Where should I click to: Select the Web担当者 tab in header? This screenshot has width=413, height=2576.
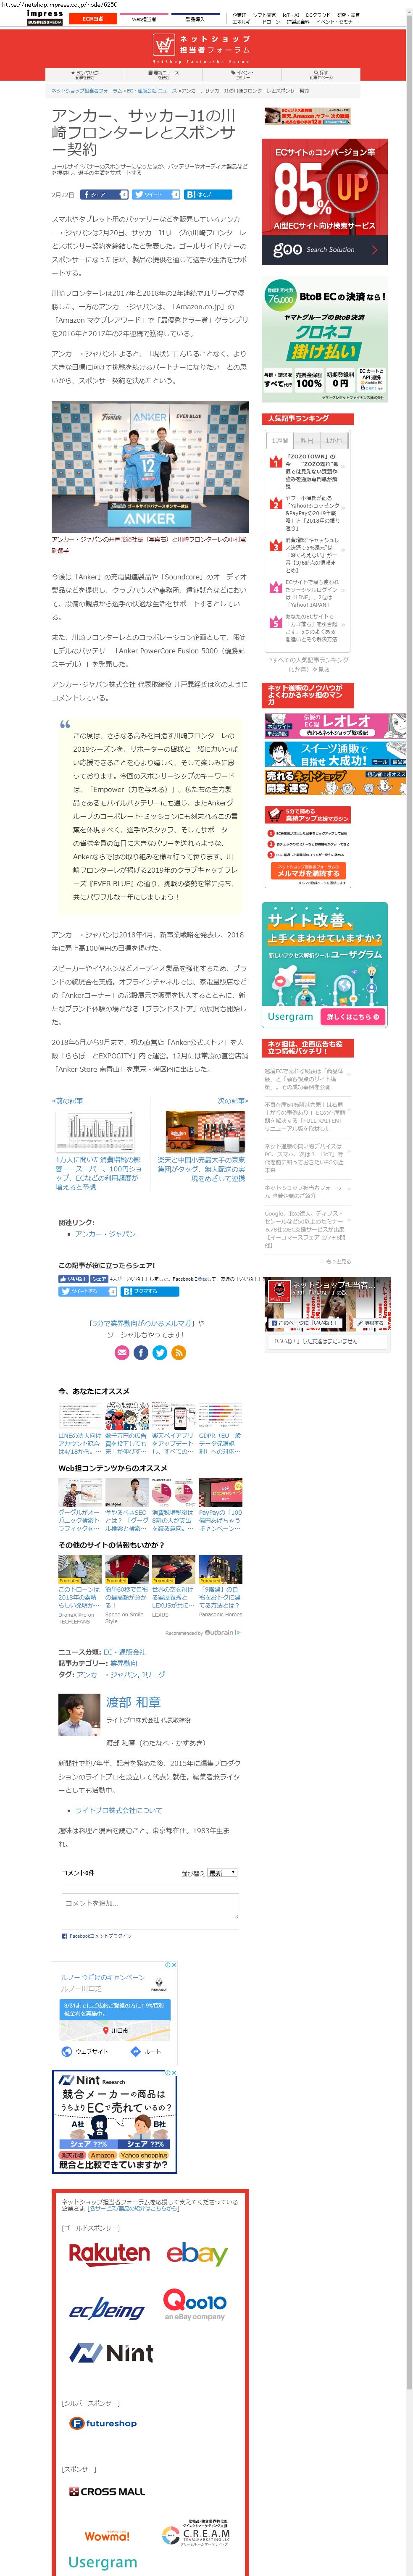pos(144,19)
